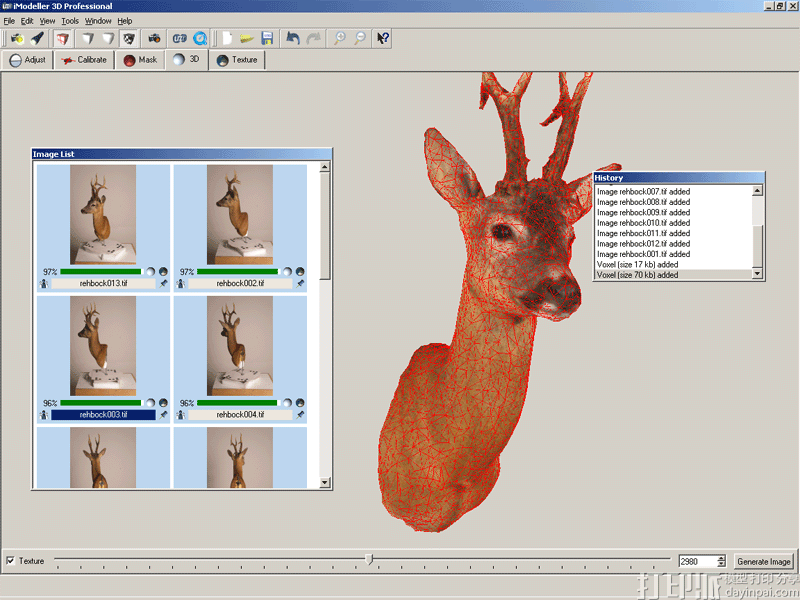
Task: Open the Tools menu
Action: pyautogui.click(x=70, y=21)
